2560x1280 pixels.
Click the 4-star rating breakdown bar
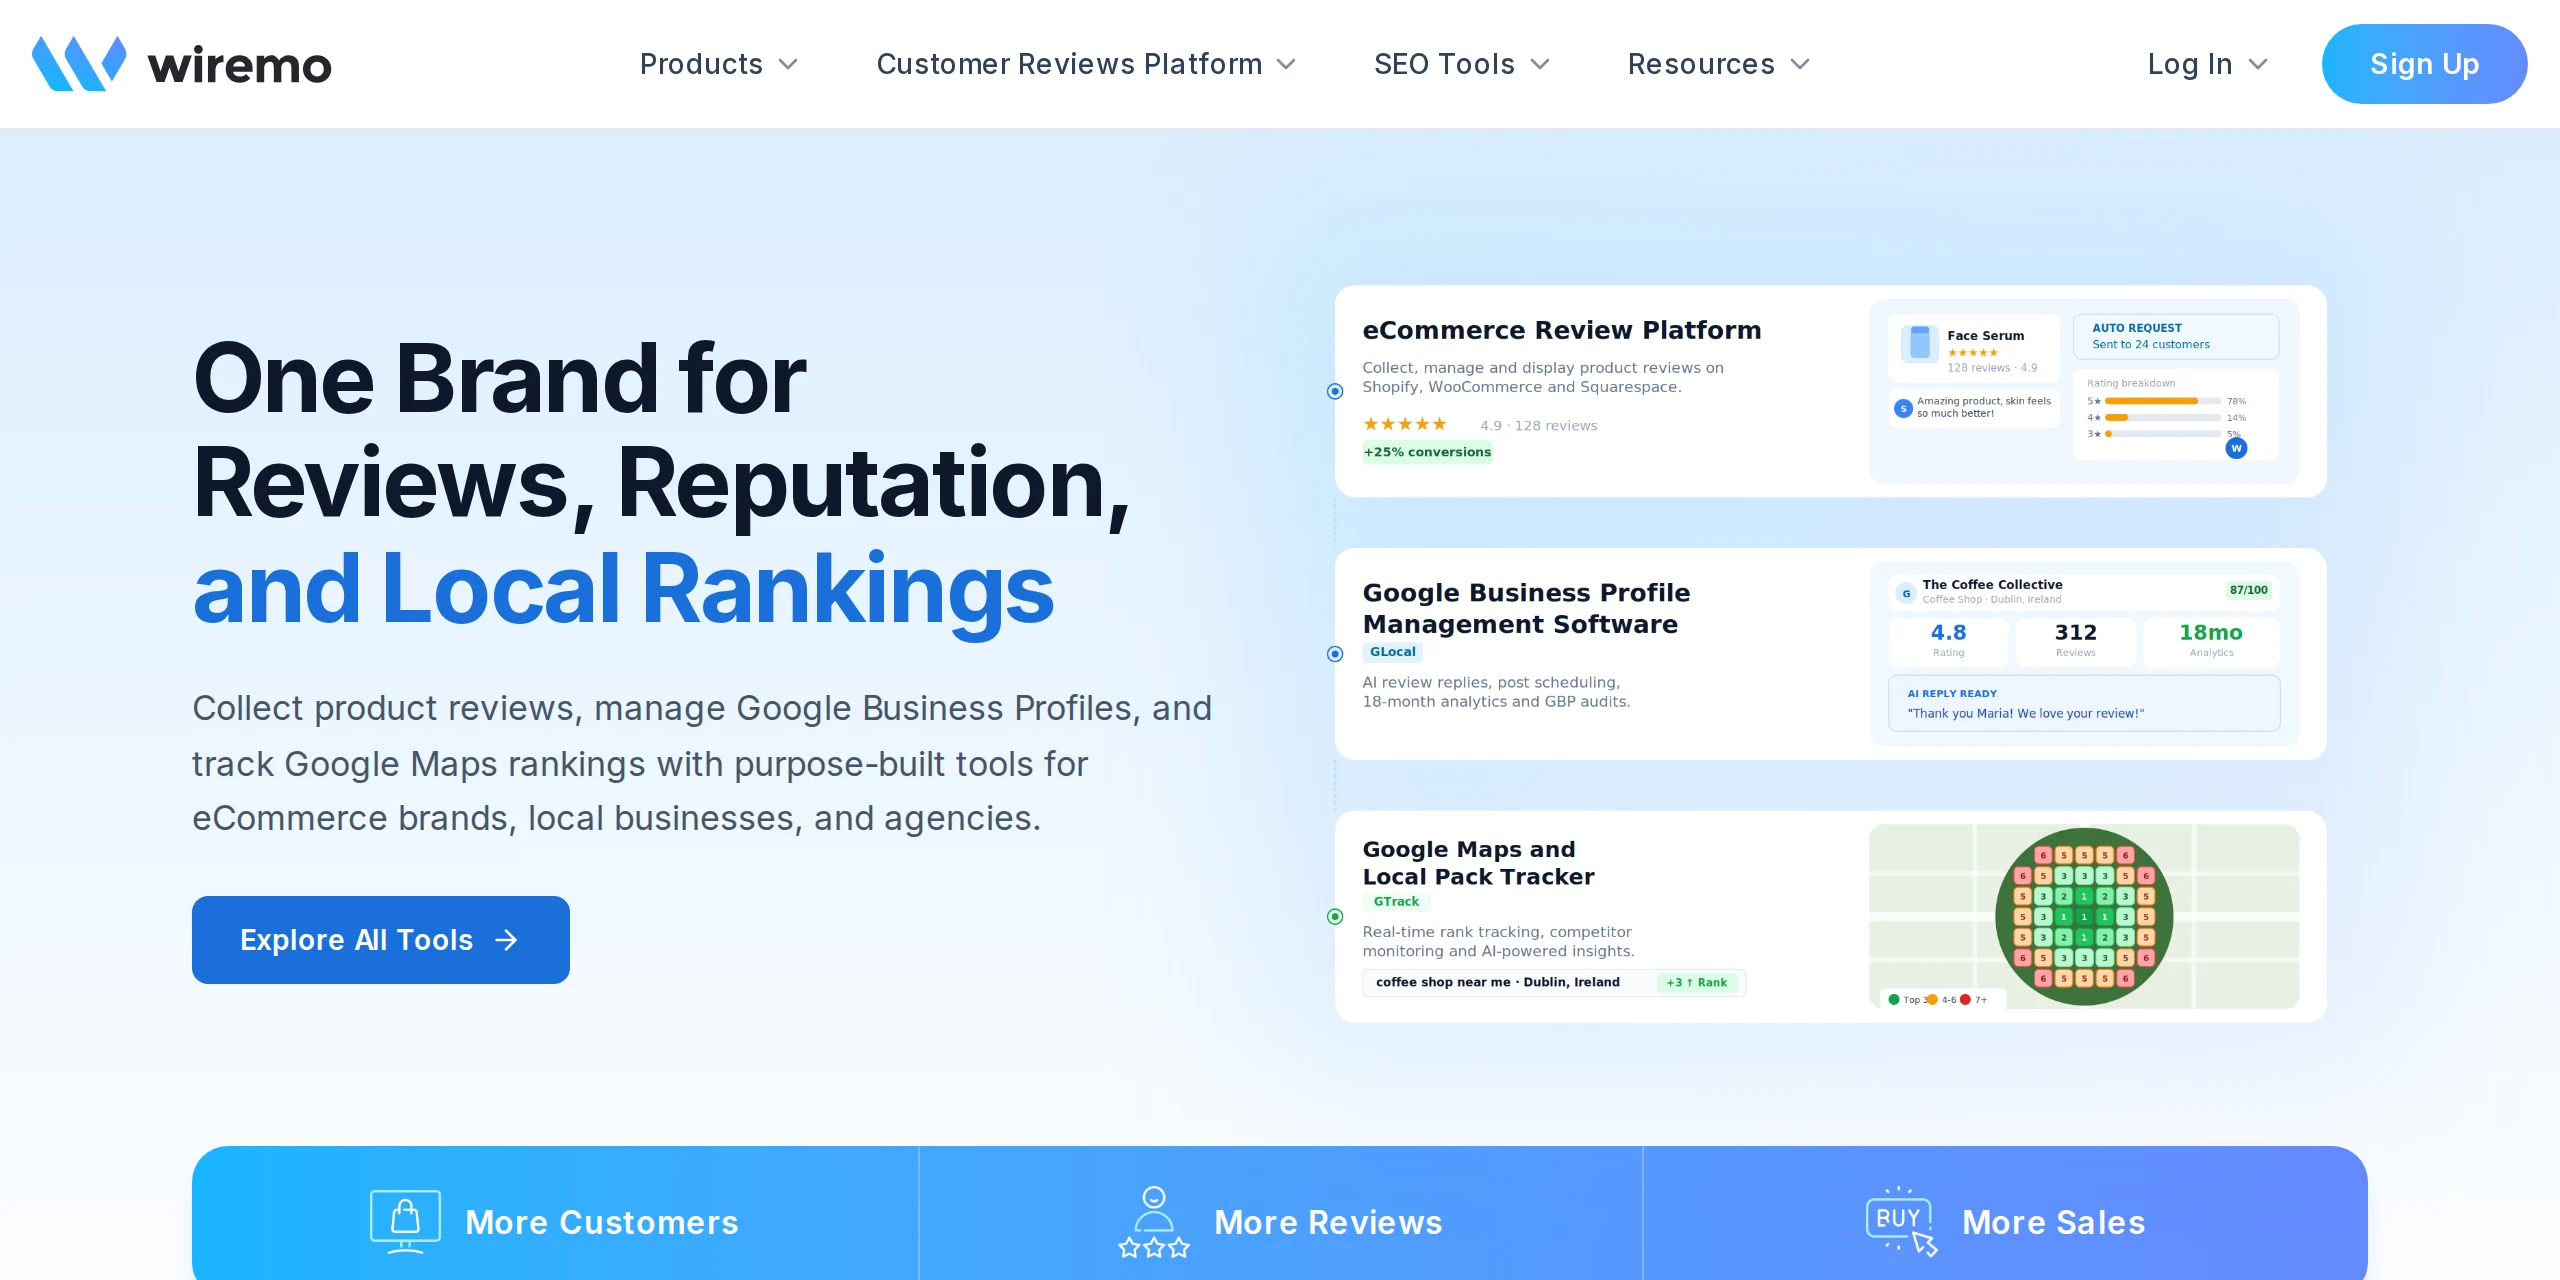[x=2162, y=417]
